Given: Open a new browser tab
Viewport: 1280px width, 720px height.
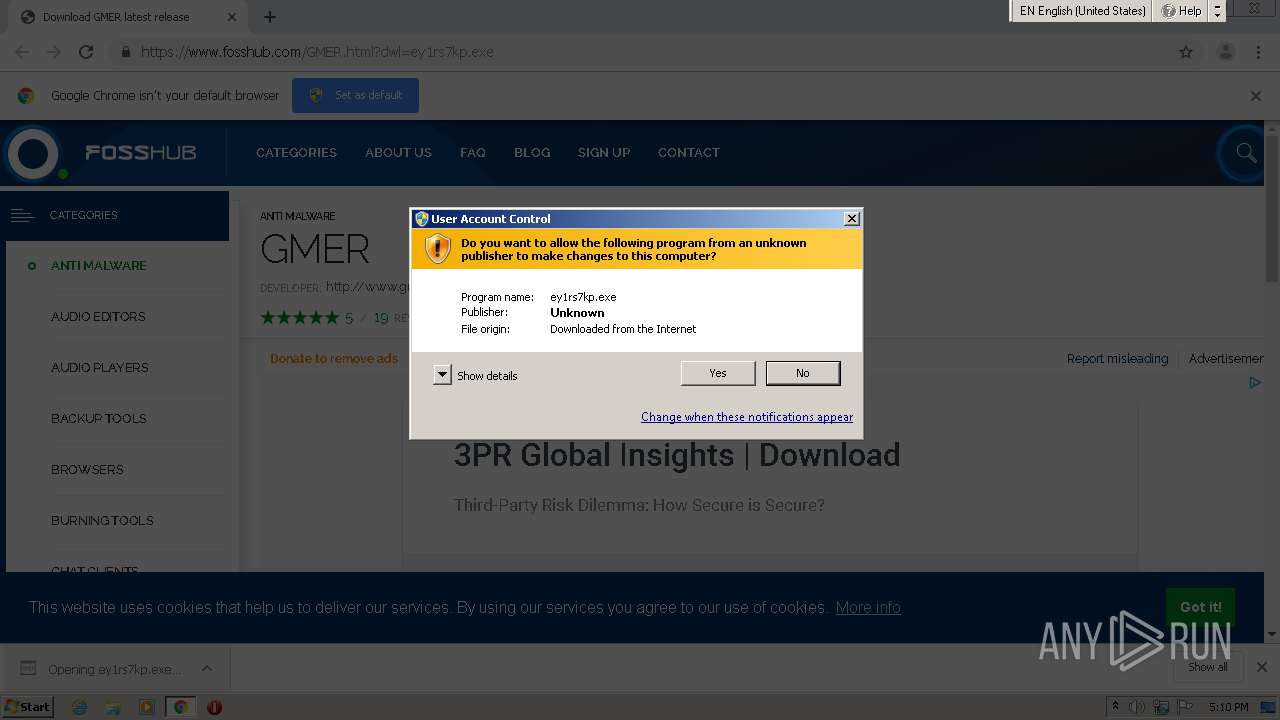Looking at the screenshot, I should 269,17.
